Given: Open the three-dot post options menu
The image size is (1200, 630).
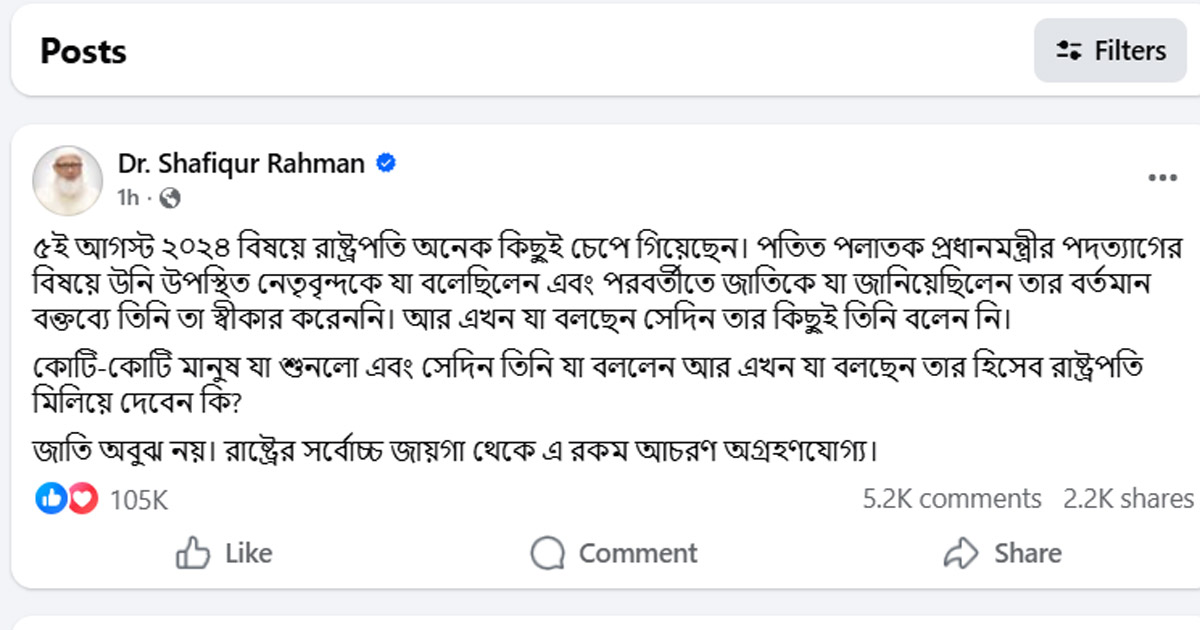Looking at the screenshot, I should (1162, 178).
